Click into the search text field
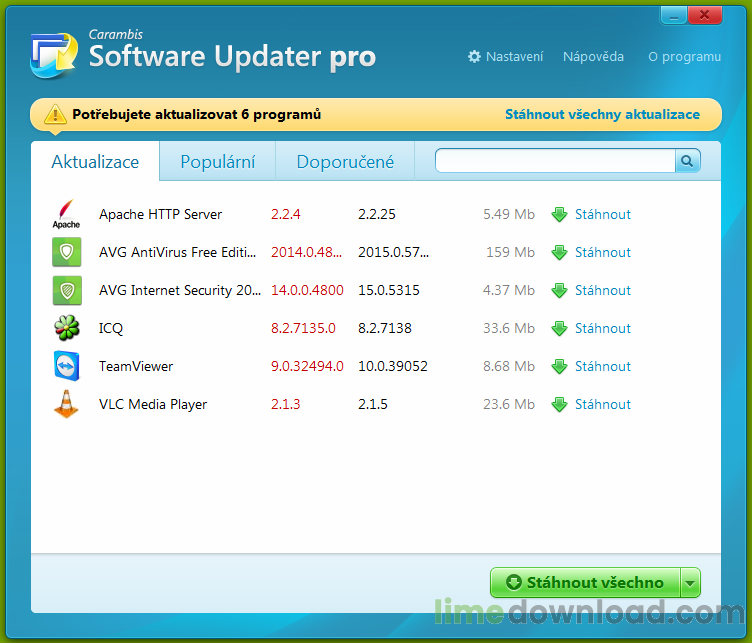Image resolution: width=752 pixels, height=643 pixels. pos(555,160)
